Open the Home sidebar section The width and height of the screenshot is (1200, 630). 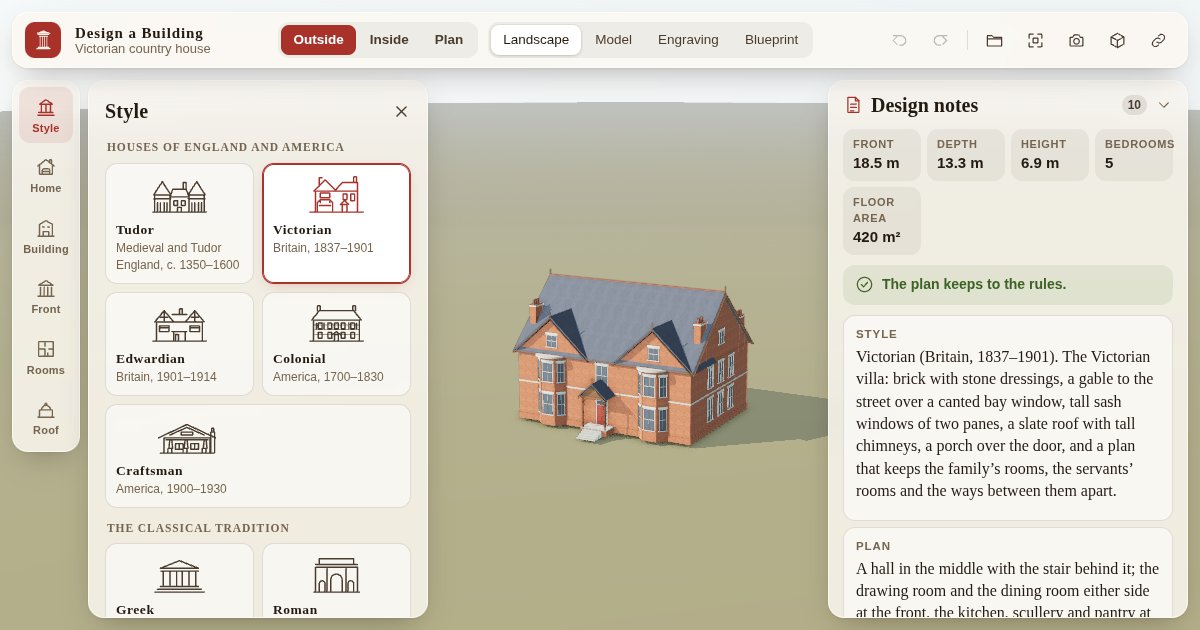click(x=46, y=176)
